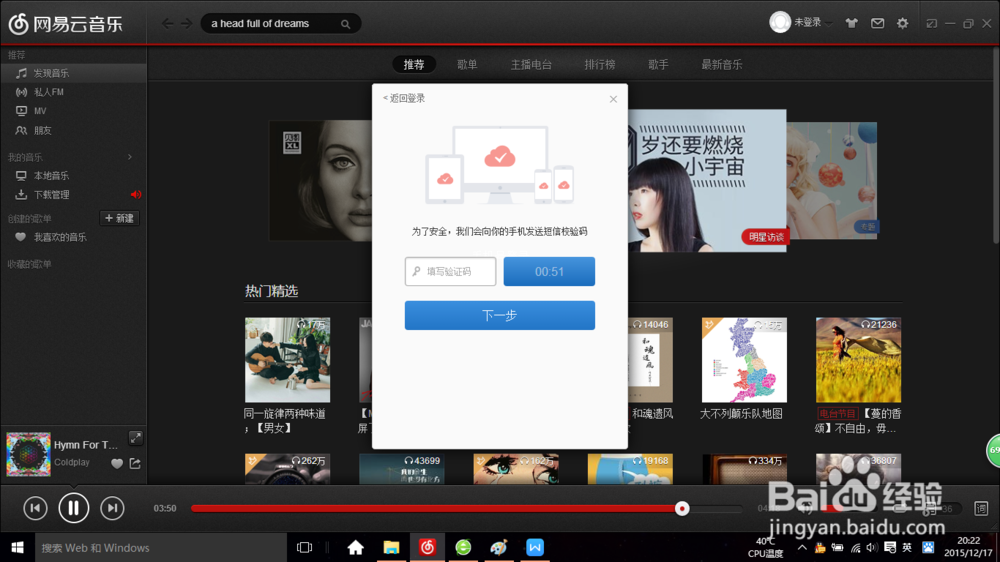Open the Adele banner image
1000x562 pixels.
click(321, 181)
